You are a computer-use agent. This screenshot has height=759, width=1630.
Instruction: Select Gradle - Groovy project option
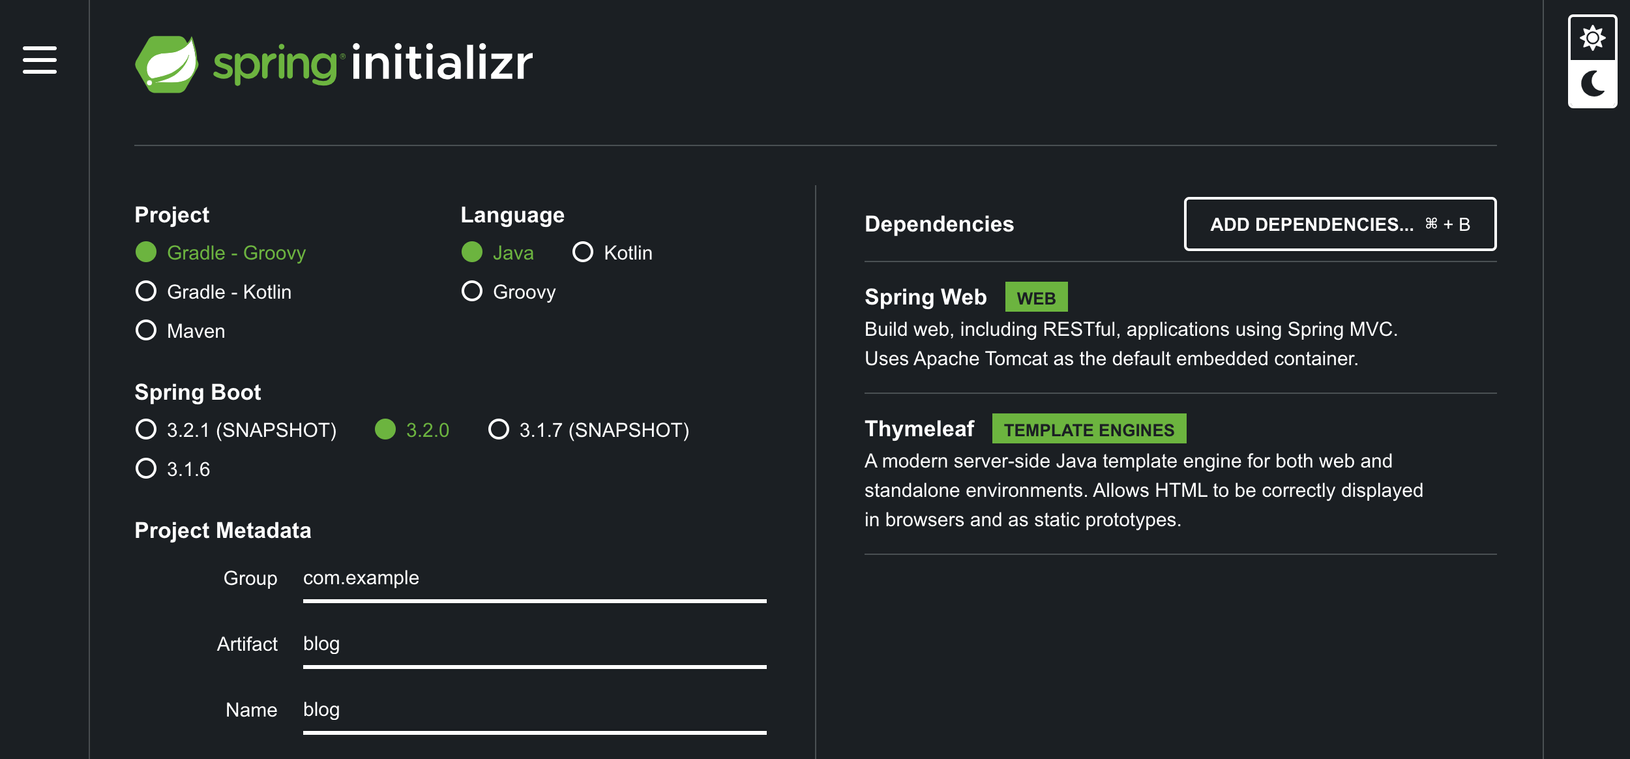(221, 253)
